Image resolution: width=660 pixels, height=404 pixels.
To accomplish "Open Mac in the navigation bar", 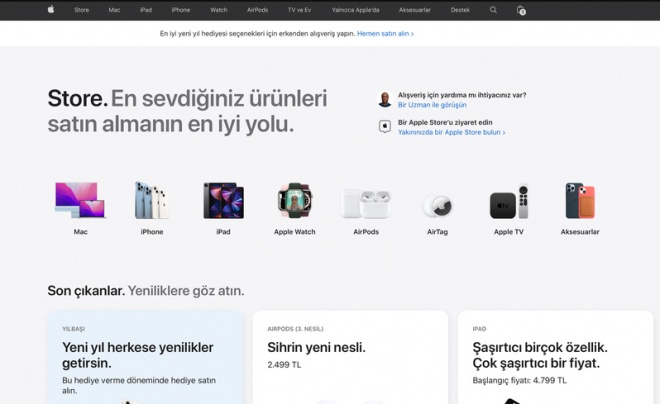I will (x=114, y=10).
